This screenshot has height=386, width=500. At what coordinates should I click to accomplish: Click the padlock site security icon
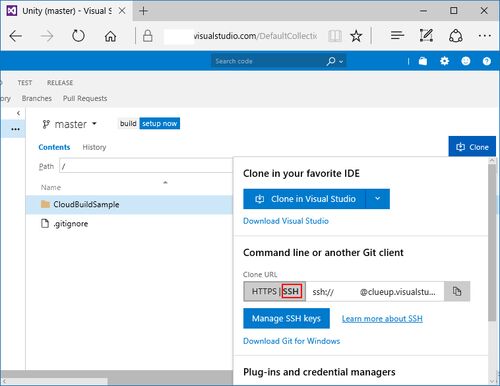tap(147, 36)
